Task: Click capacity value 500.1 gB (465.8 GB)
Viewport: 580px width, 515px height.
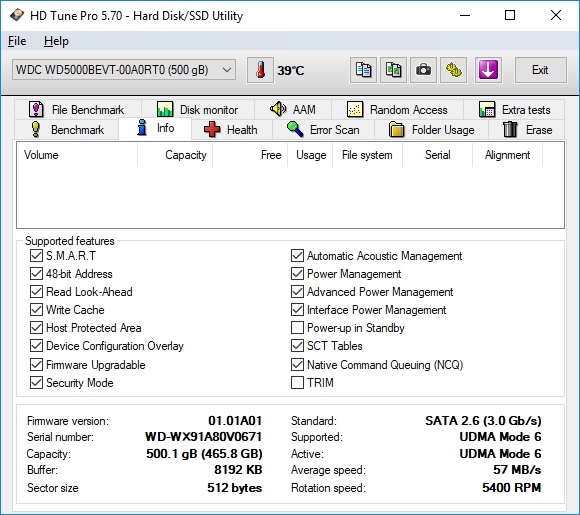Action: point(204,454)
